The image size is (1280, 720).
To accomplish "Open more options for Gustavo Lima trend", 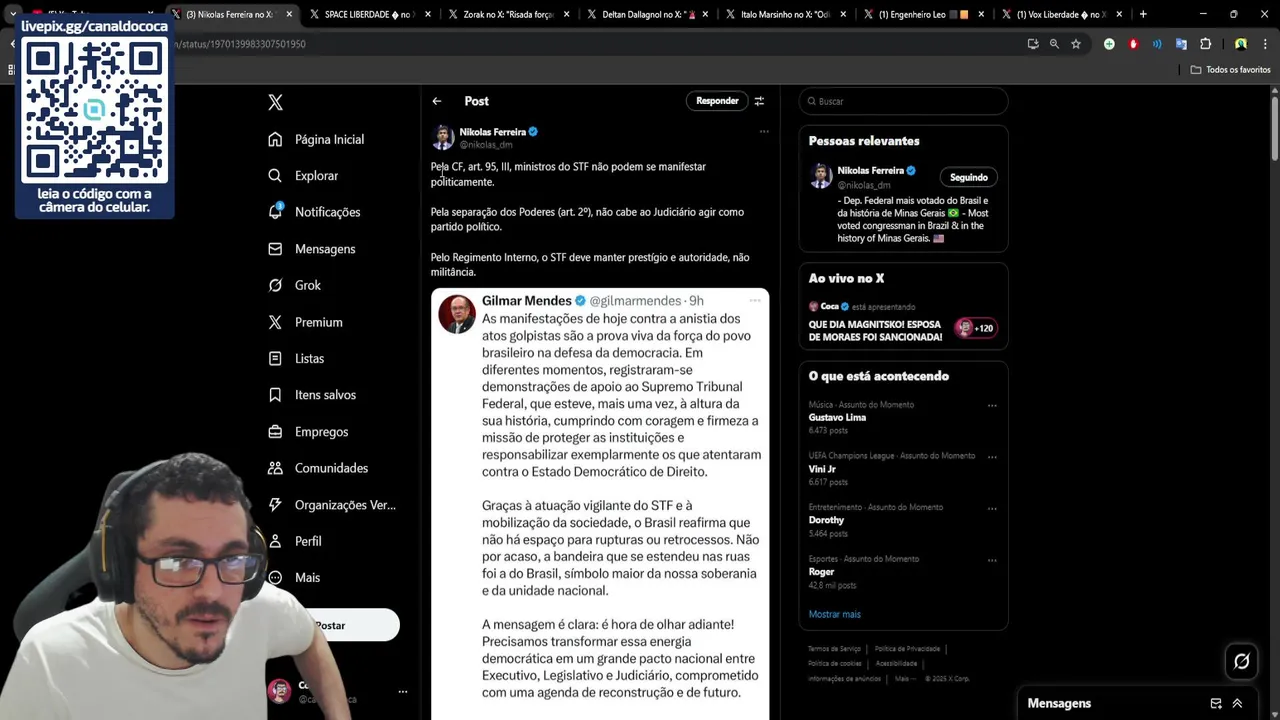I will tap(992, 405).
